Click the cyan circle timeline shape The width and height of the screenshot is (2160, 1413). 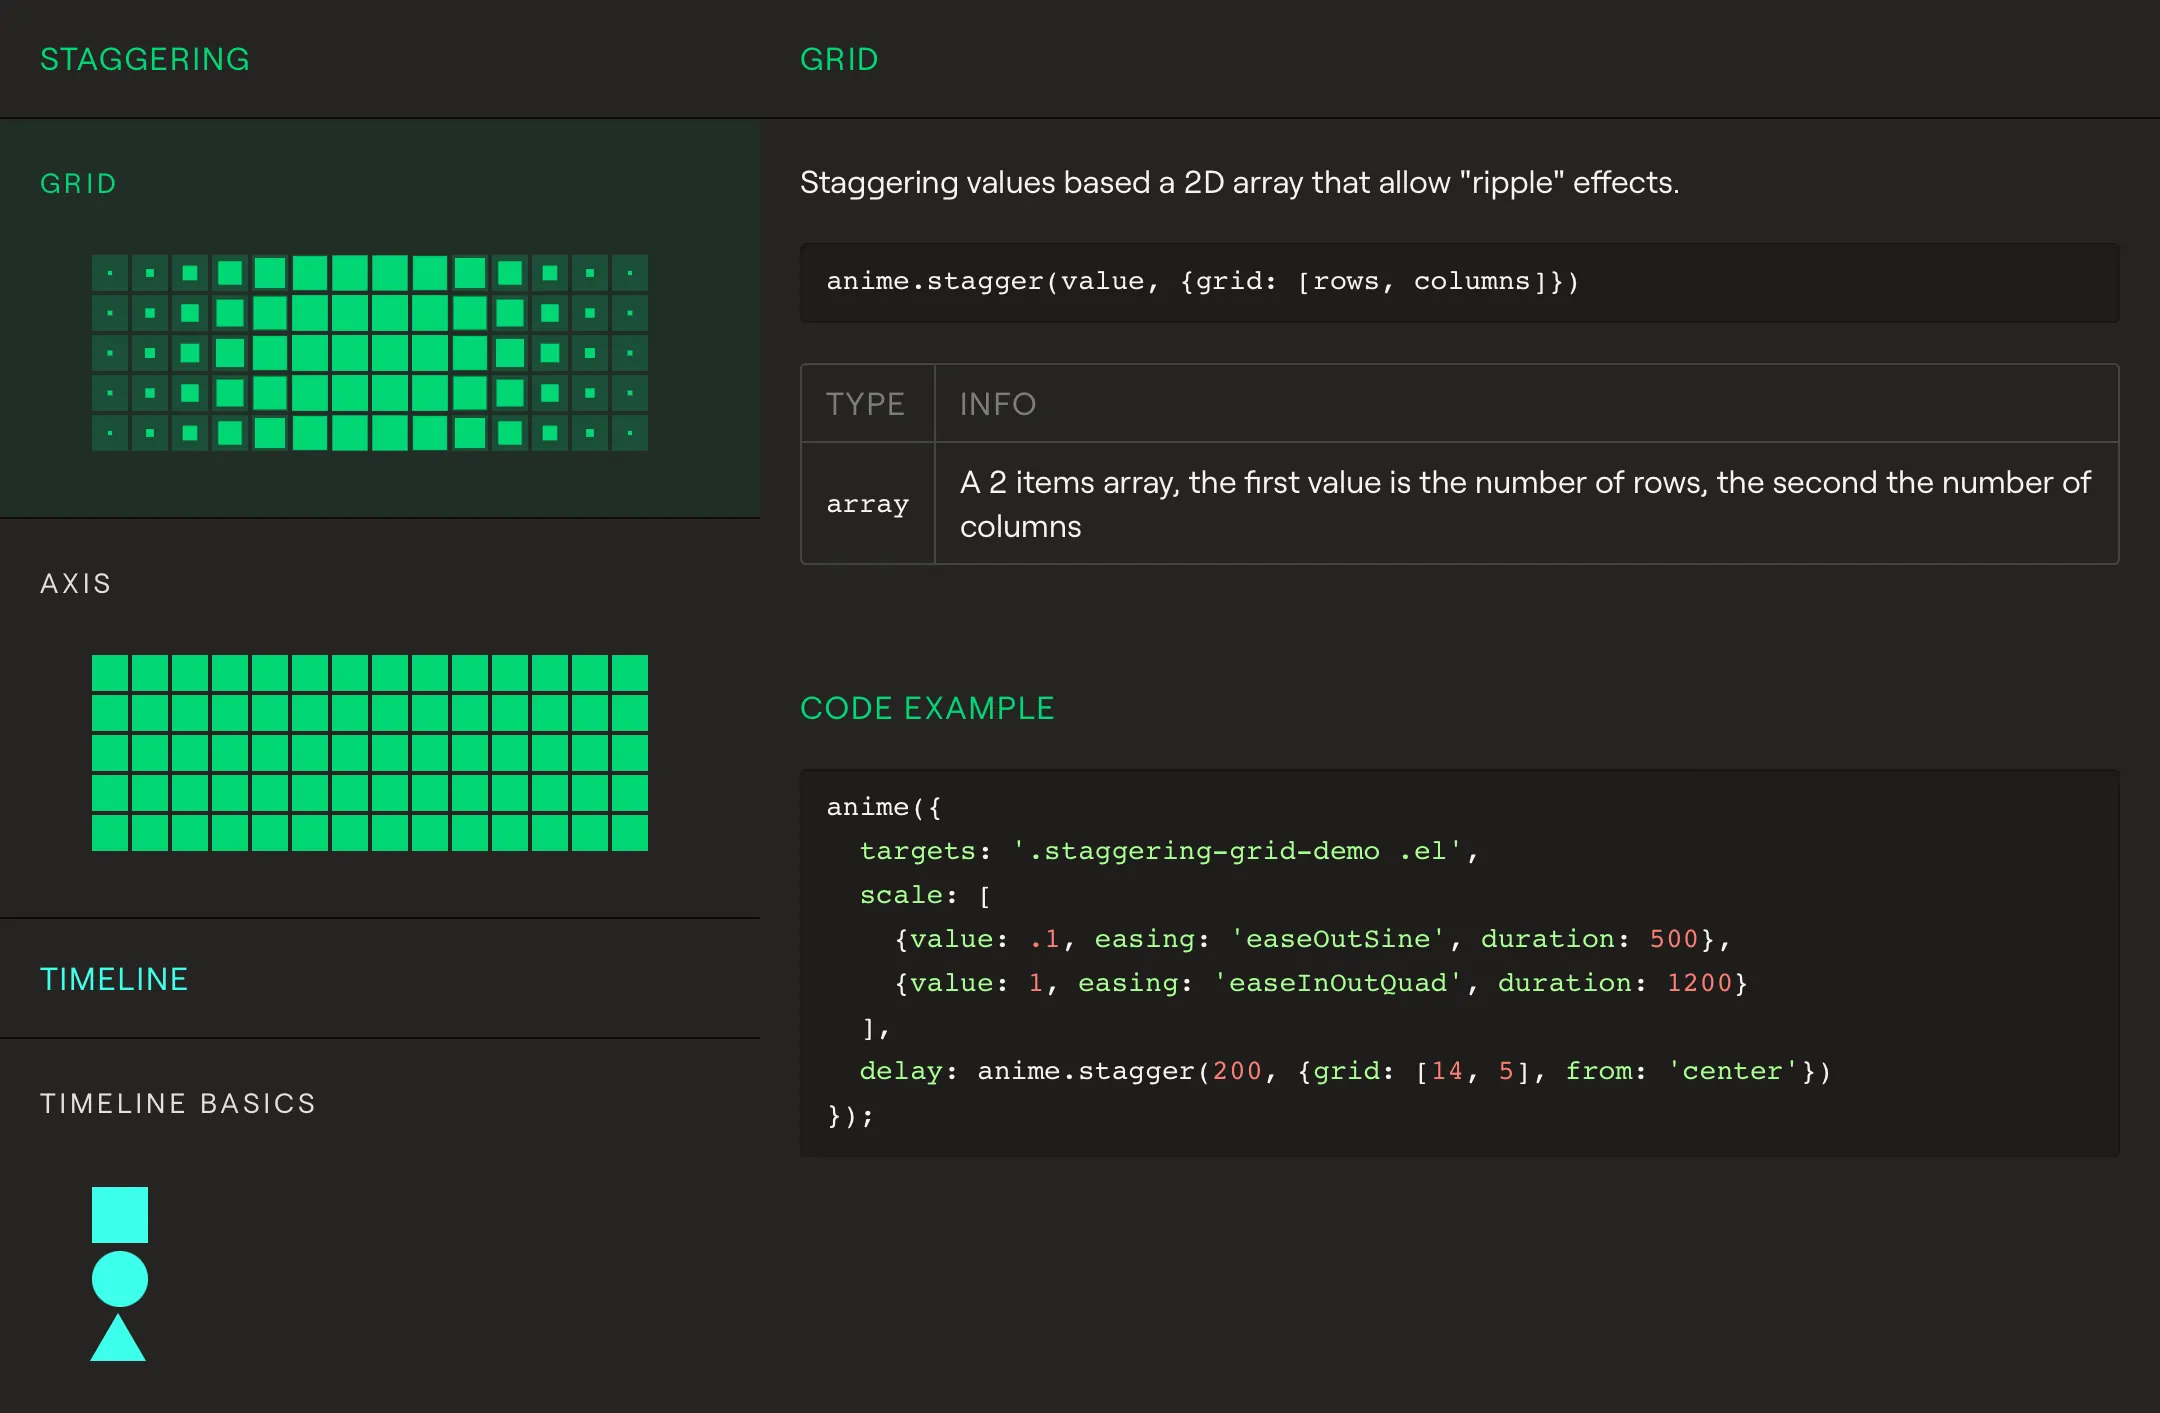click(x=120, y=1279)
